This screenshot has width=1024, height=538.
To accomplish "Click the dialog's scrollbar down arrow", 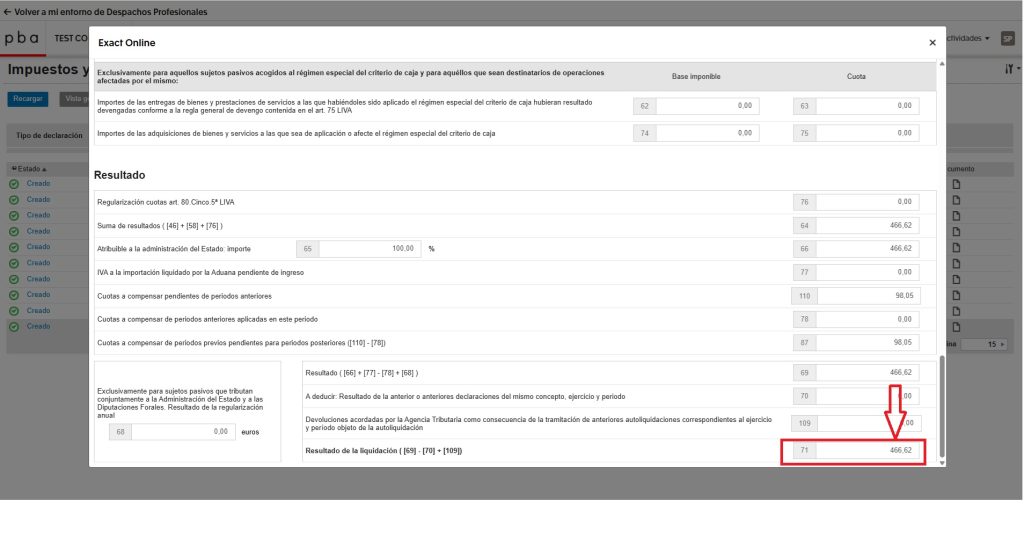I will (942, 463).
